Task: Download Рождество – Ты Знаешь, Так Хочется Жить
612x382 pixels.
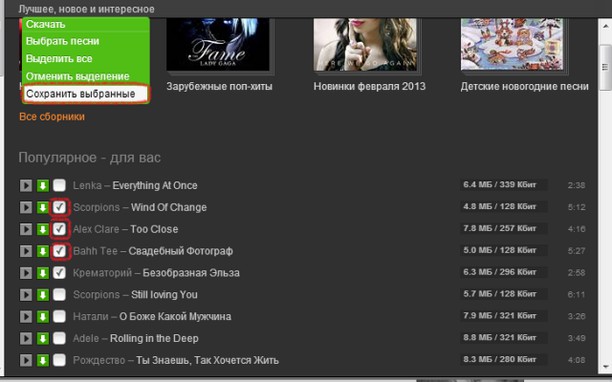Action: (x=43, y=360)
